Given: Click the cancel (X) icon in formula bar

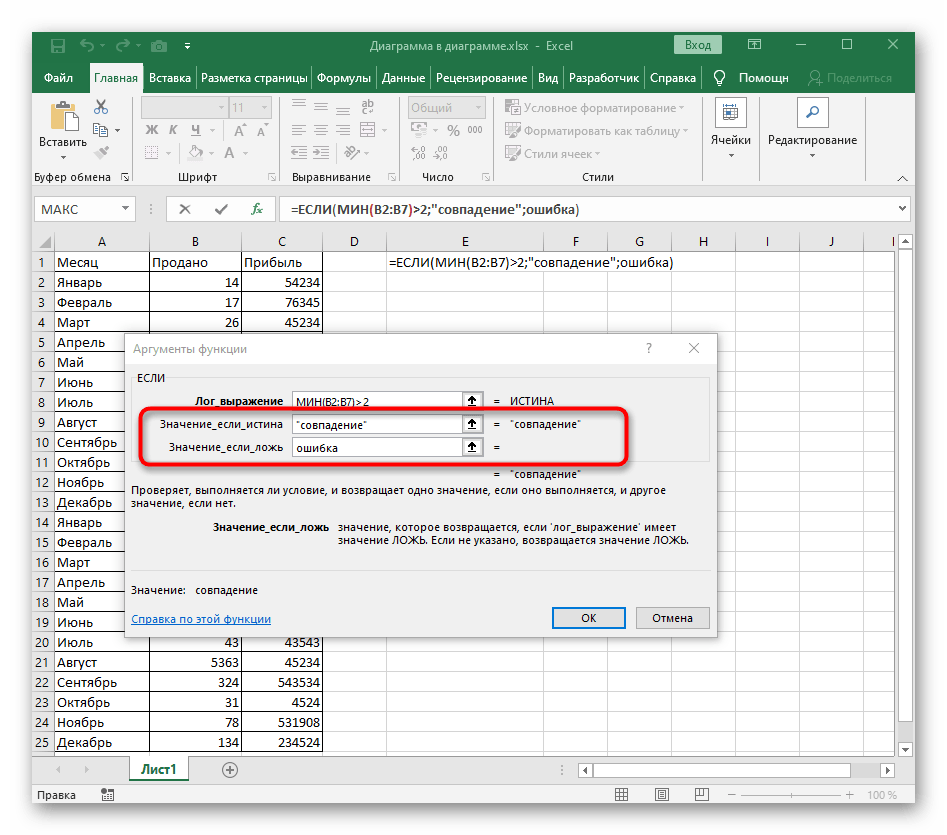Looking at the screenshot, I should tap(185, 209).
